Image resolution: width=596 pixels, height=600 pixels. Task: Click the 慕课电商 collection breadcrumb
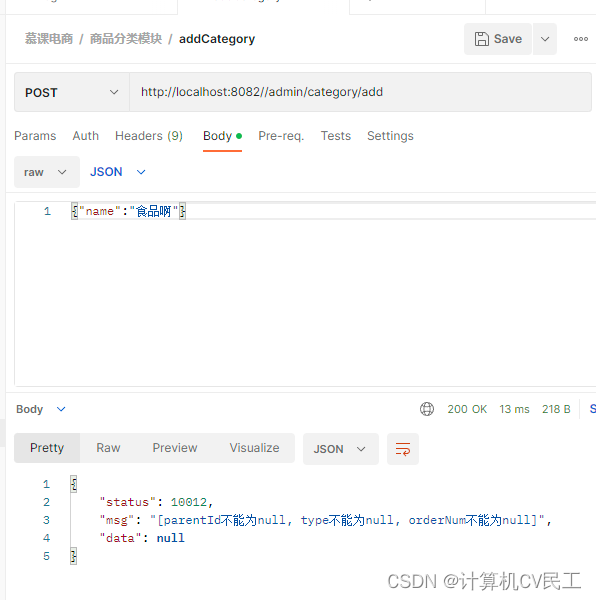tap(49, 39)
